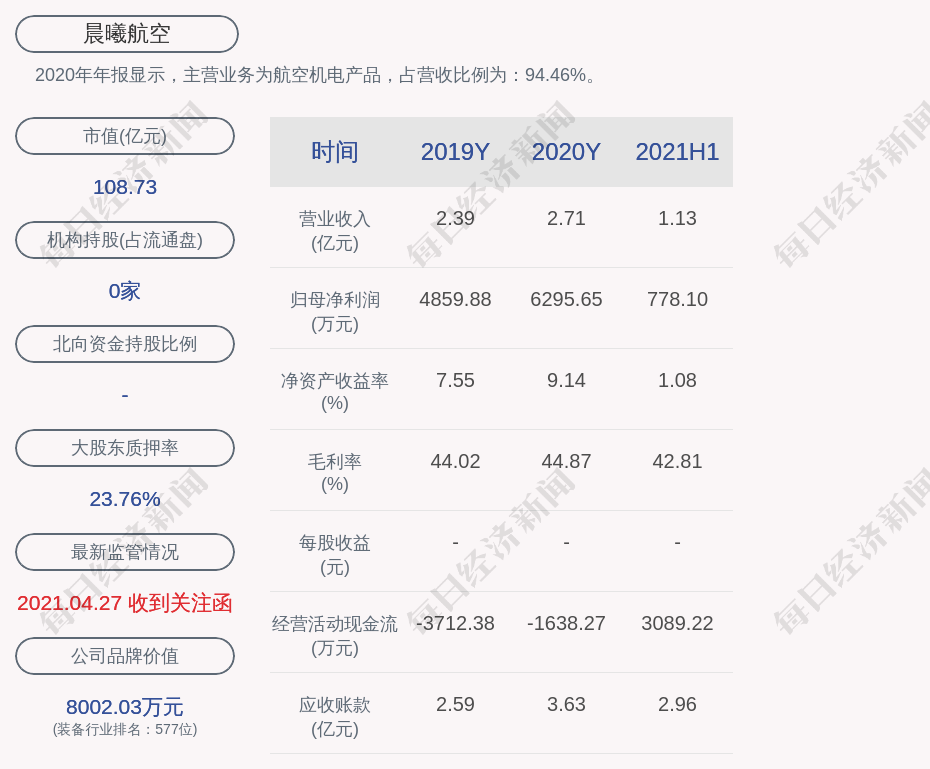Click the 2020年年报显示 summary sentence
The height and width of the screenshot is (769, 930).
(316, 75)
